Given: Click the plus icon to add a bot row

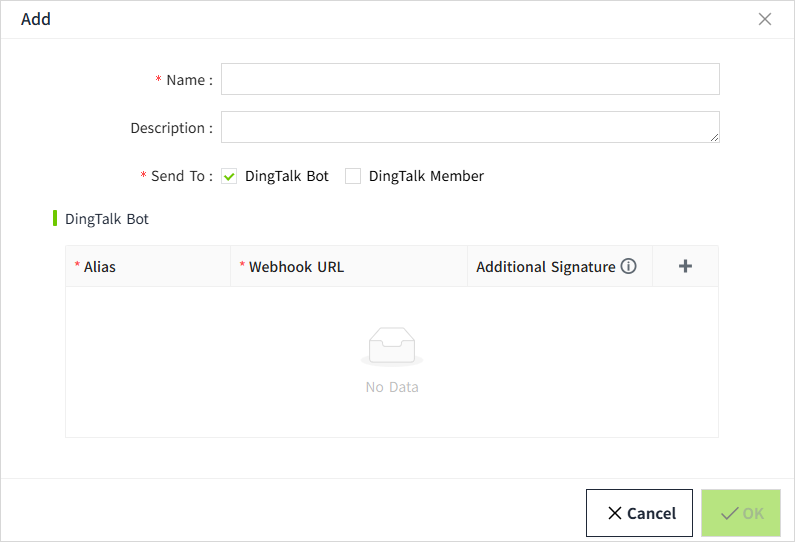Looking at the screenshot, I should tap(685, 266).
